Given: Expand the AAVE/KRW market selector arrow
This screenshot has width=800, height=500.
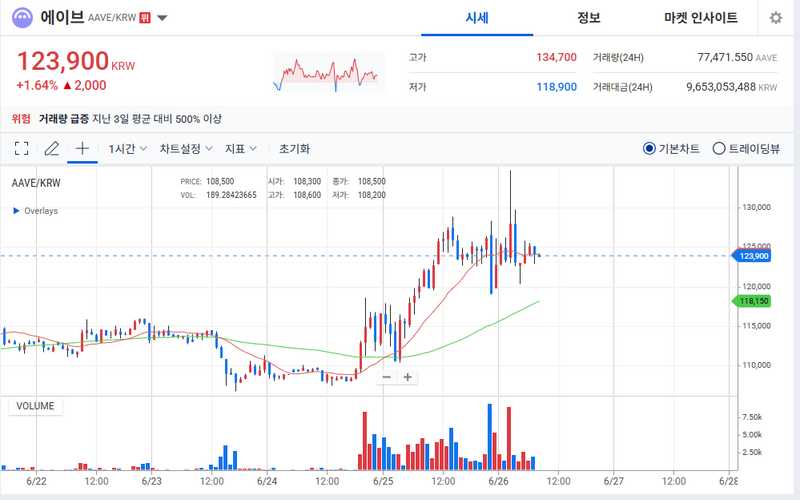Looking at the screenshot, I should click(x=162, y=18).
